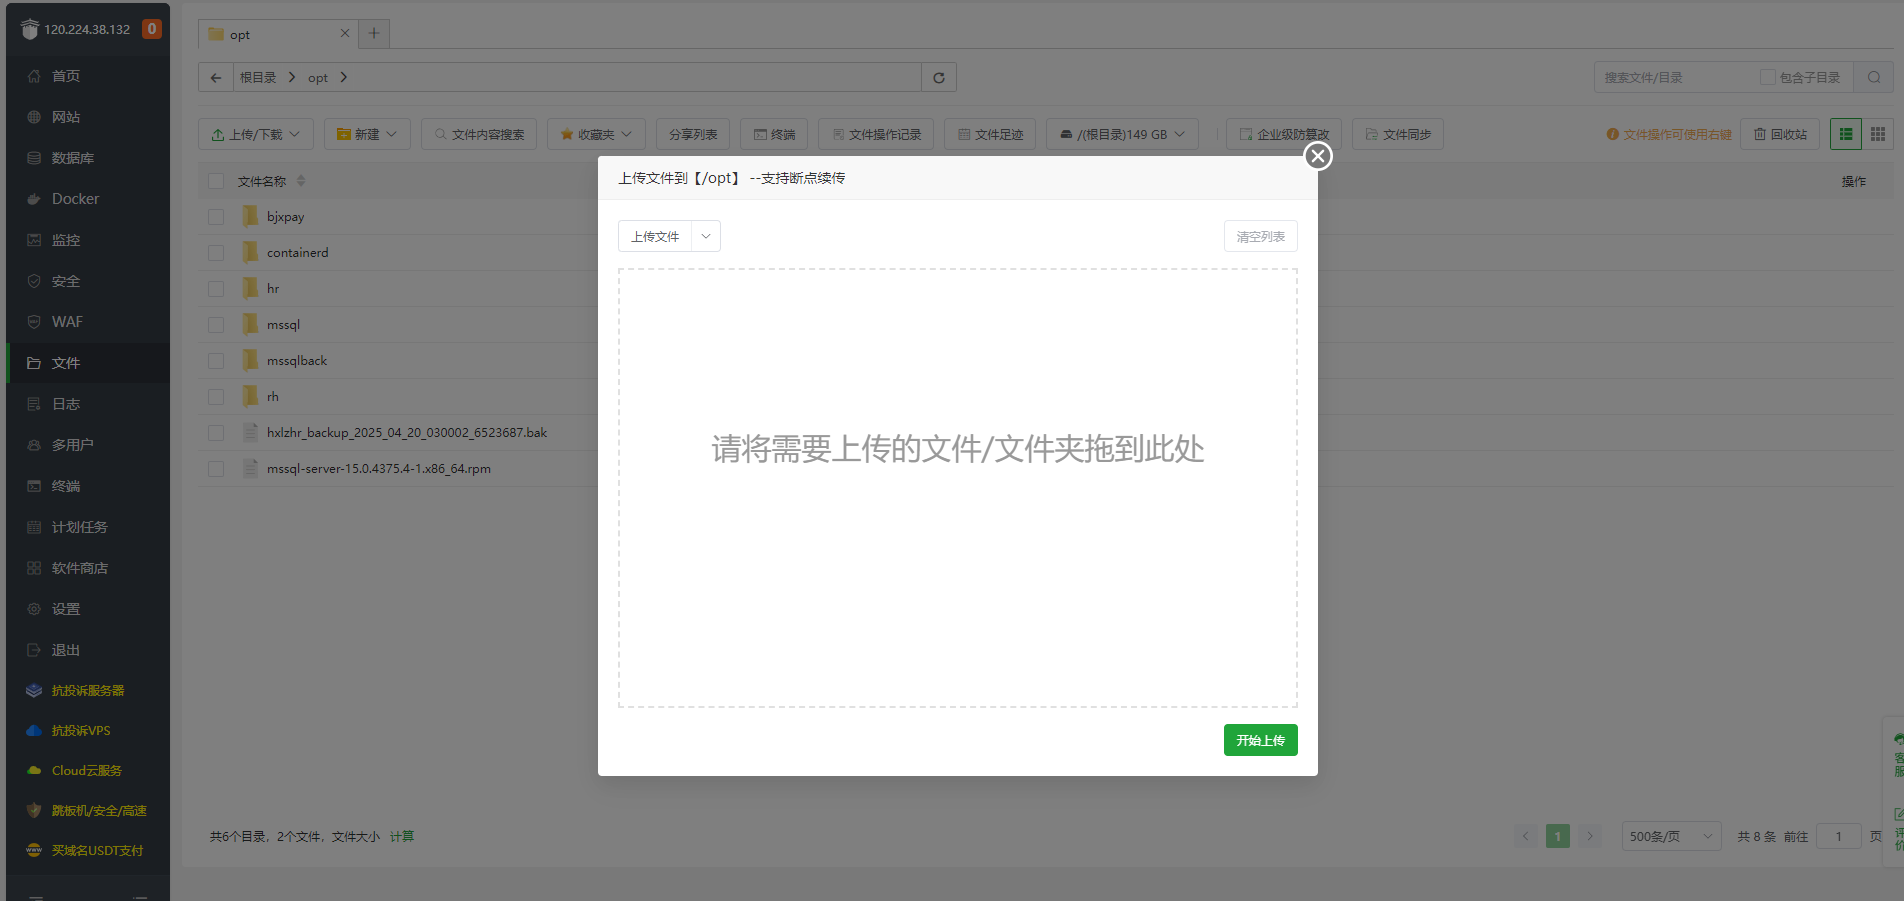1904x901 pixels.
Task: Click the 清空列表 clear list button
Action: point(1260,237)
